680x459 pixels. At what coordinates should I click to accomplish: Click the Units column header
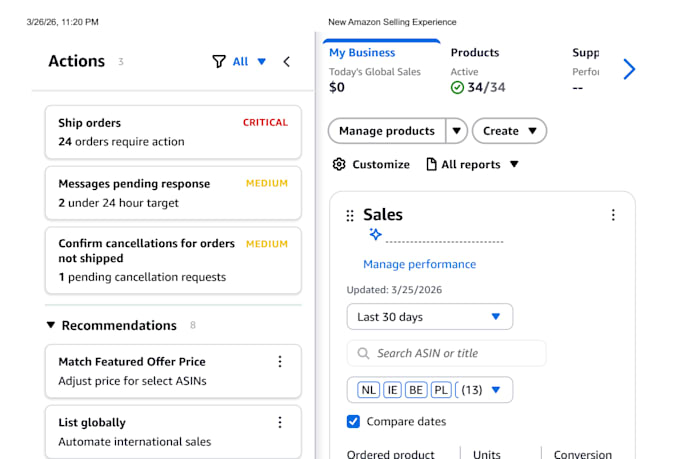point(487,454)
